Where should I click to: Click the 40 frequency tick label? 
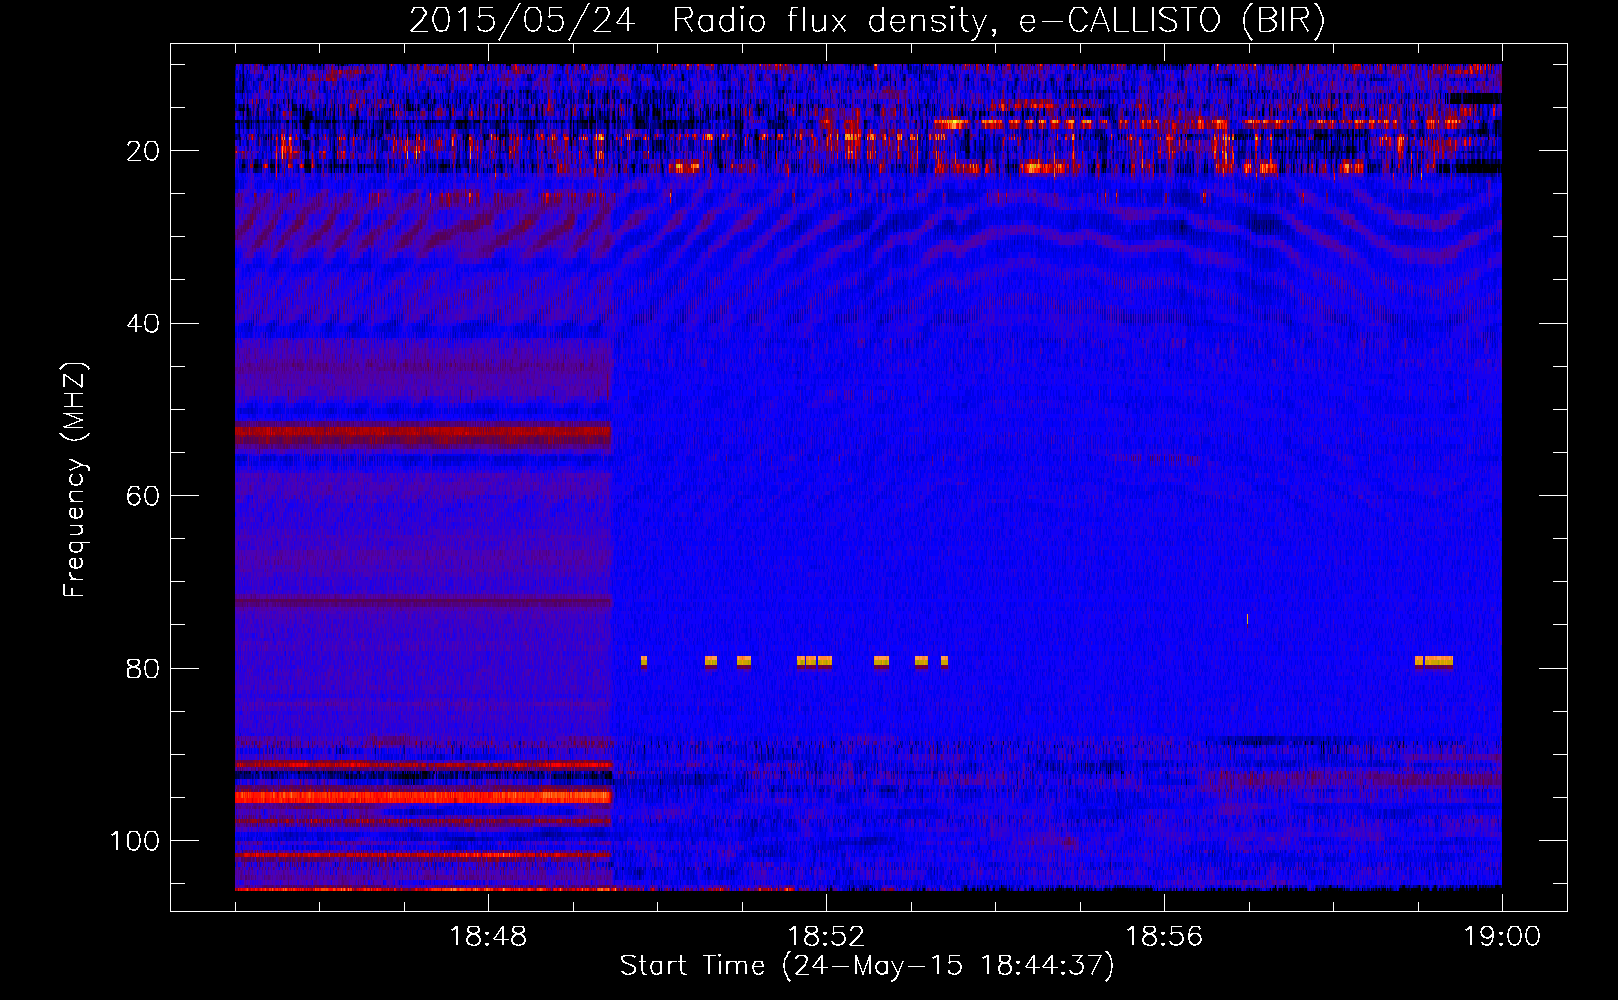pyautogui.click(x=143, y=324)
